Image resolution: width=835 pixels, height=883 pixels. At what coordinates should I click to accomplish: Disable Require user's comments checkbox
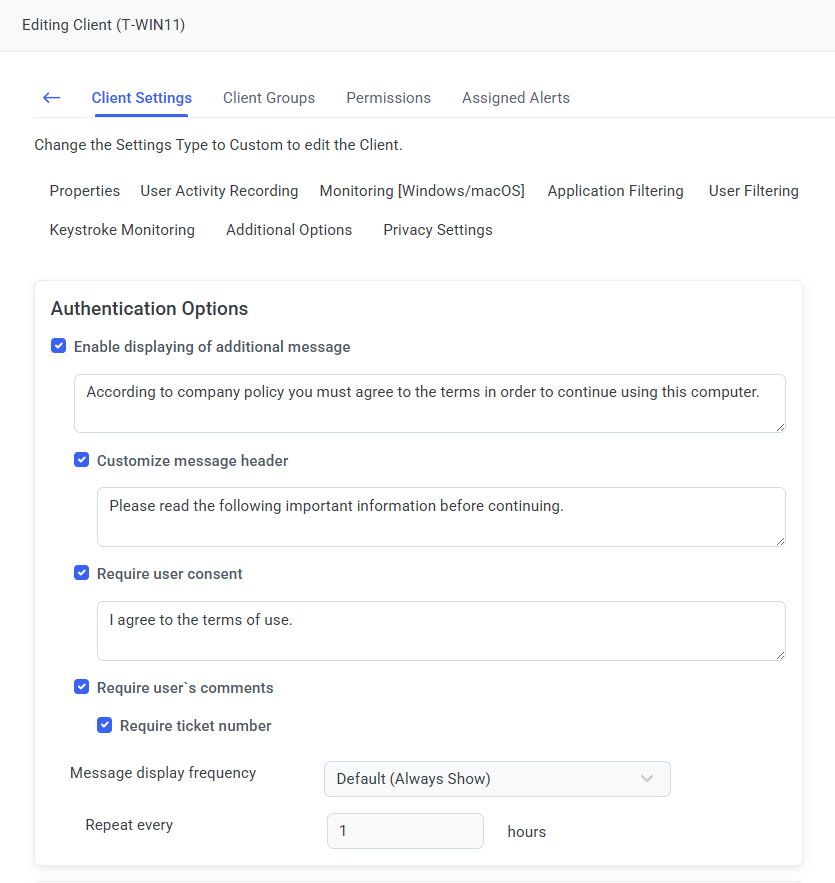click(x=82, y=688)
